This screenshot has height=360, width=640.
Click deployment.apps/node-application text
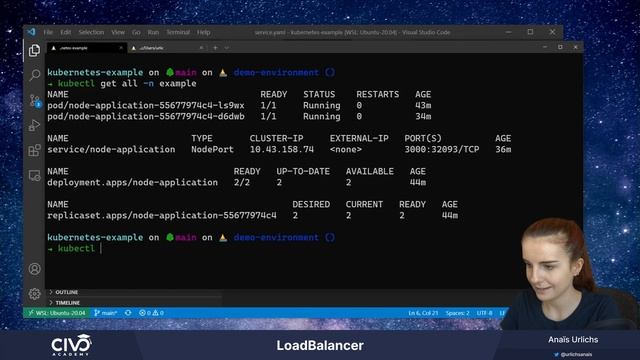pos(132,182)
